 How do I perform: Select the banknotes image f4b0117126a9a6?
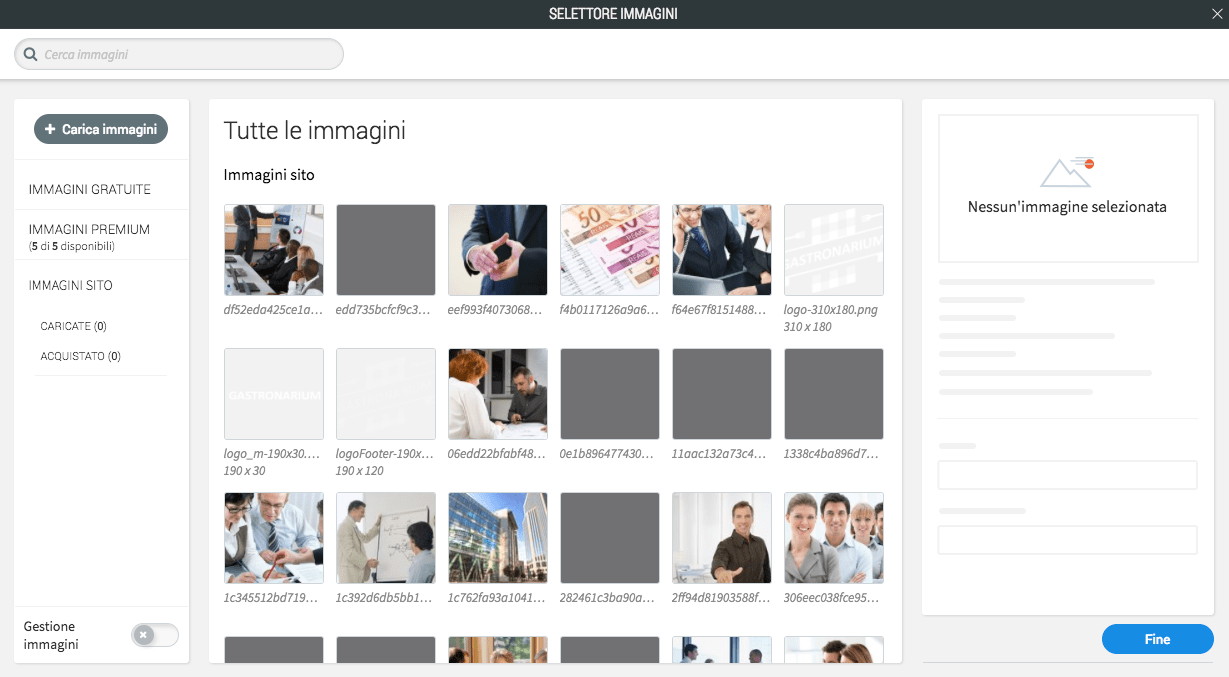coord(610,250)
